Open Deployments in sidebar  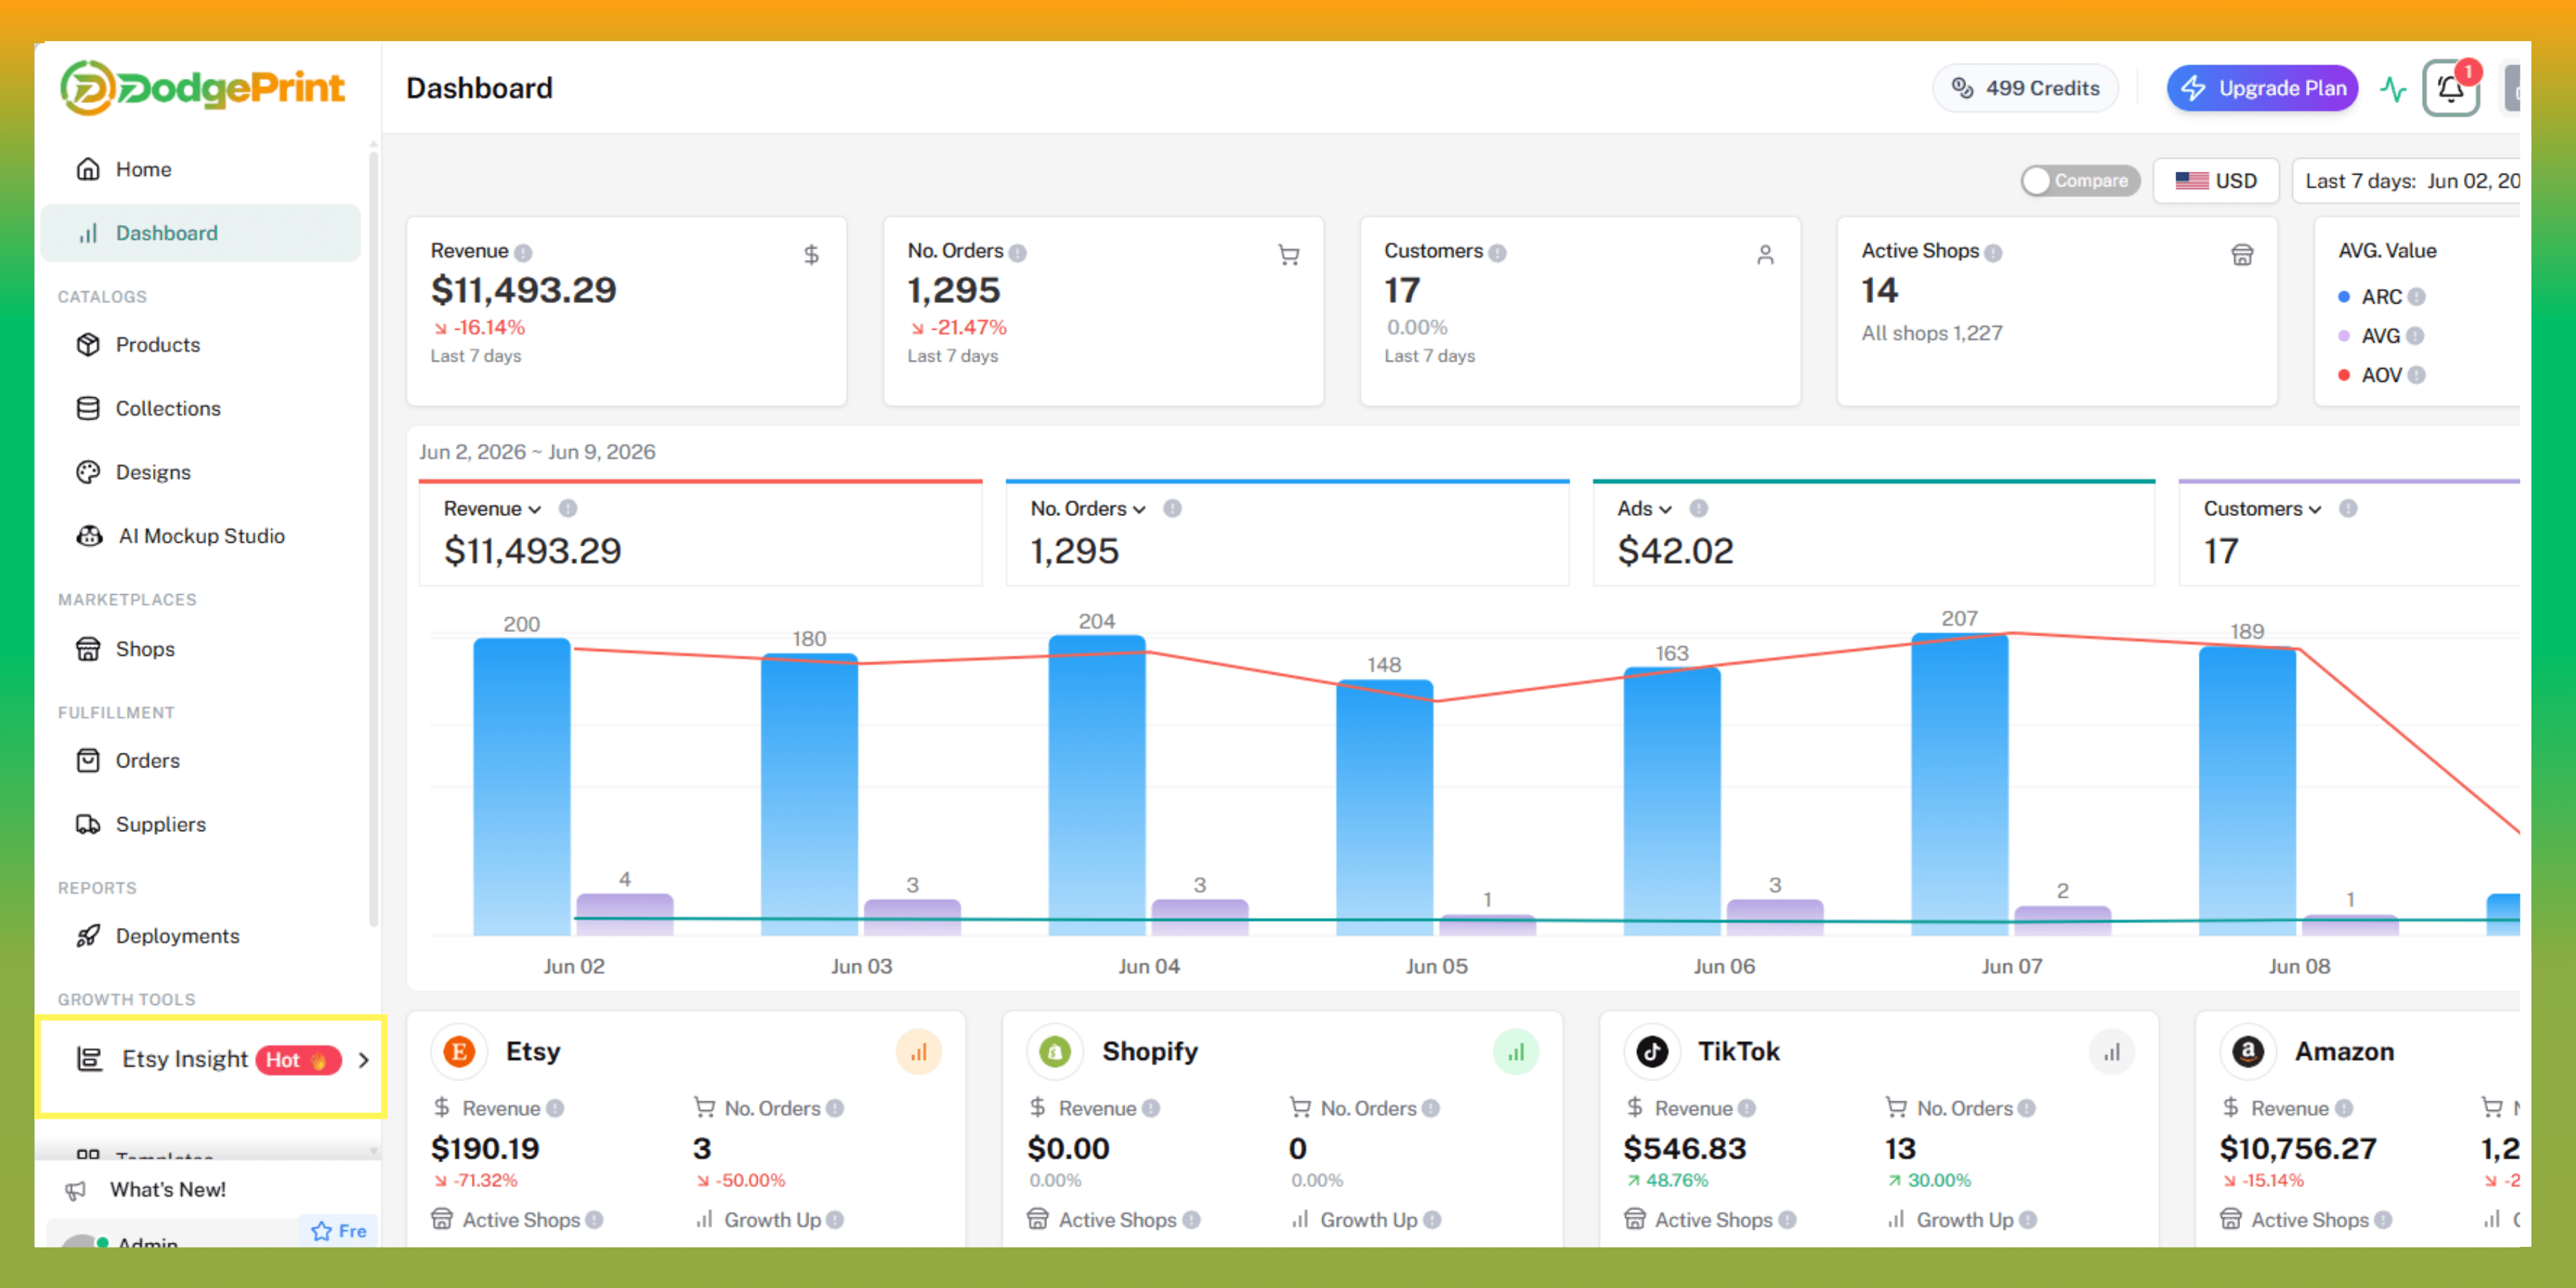200,937
